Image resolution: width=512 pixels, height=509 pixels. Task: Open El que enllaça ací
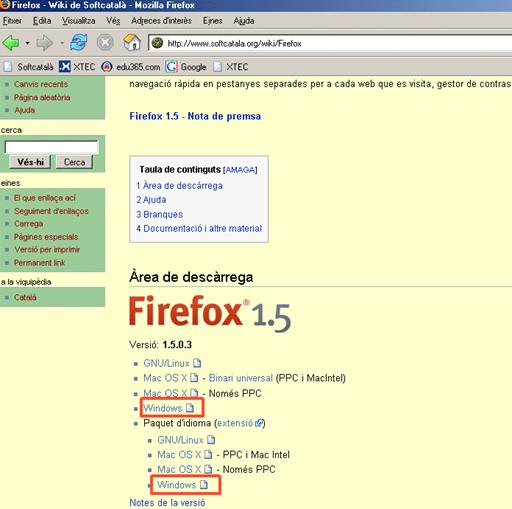tap(45, 198)
